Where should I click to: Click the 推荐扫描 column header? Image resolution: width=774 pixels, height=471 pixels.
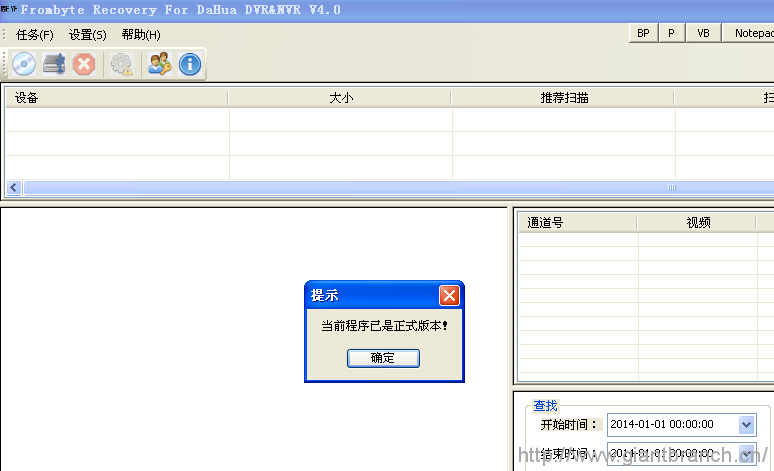pos(563,98)
